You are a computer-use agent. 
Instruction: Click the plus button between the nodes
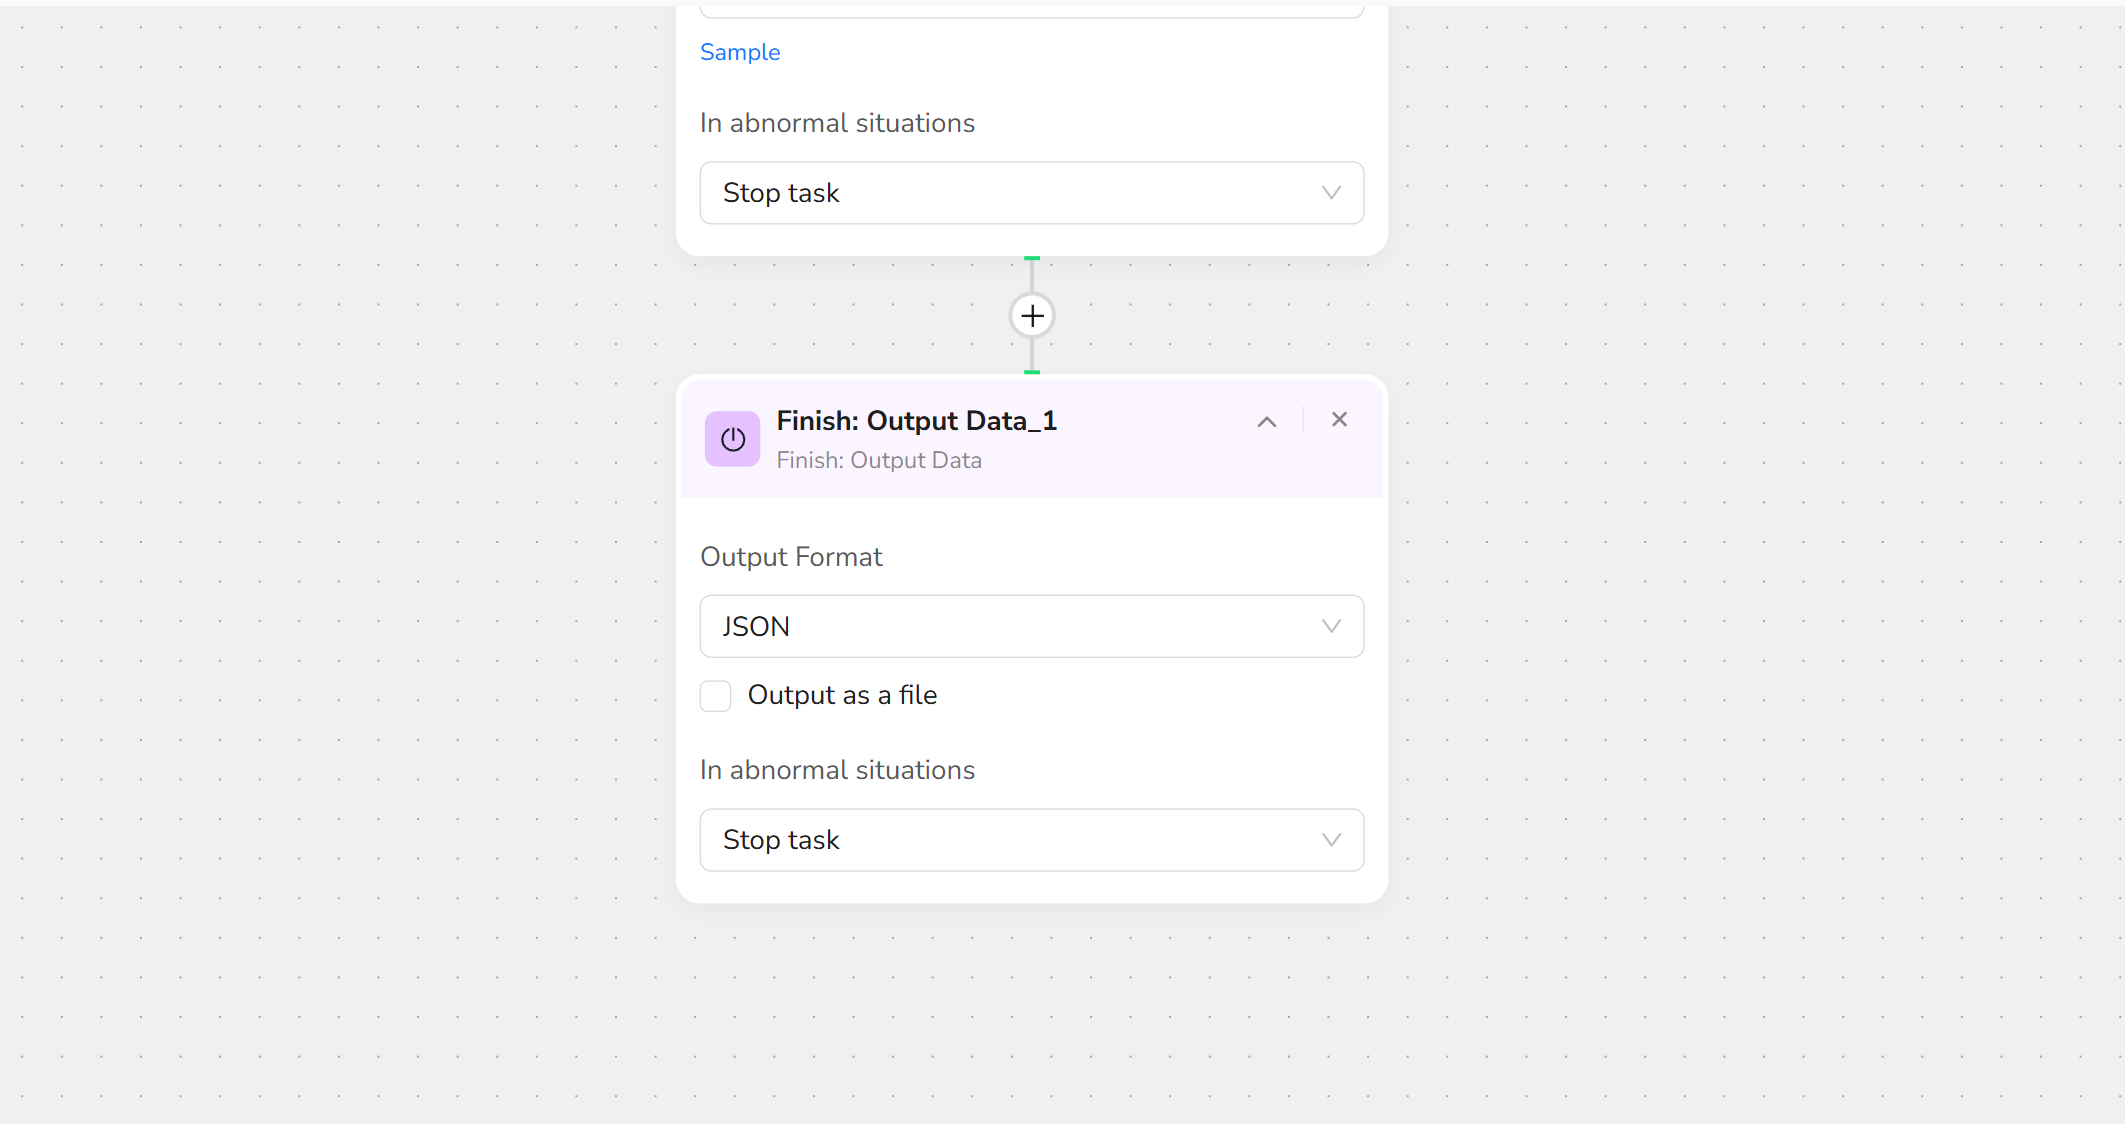click(x=1032, y=316)
